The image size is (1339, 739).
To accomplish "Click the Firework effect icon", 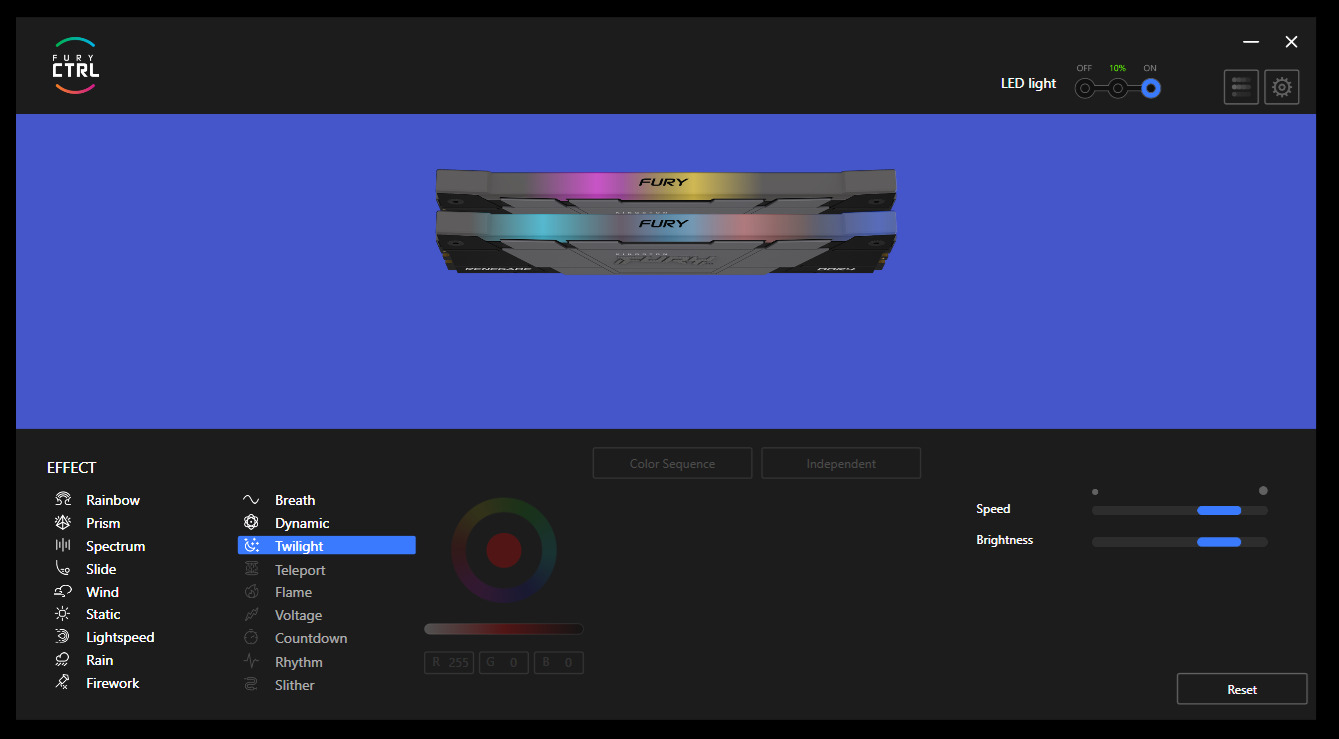I will click(63, 683).
